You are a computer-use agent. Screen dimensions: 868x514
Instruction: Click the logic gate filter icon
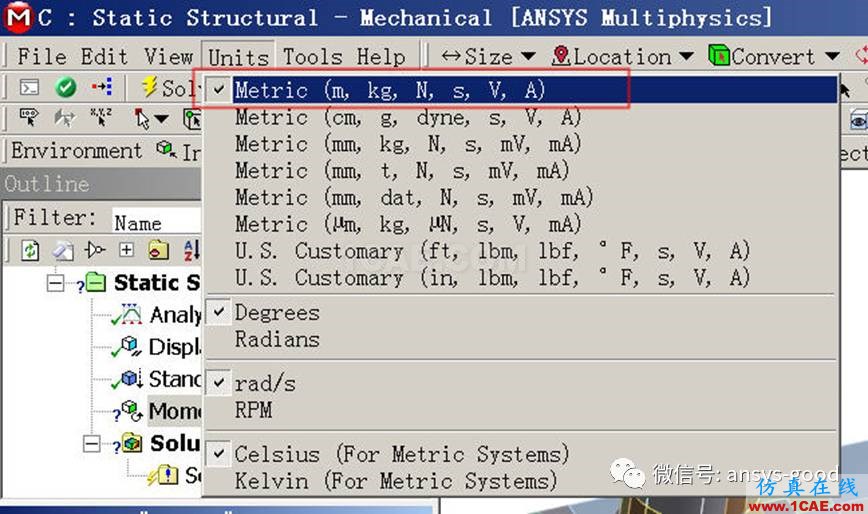pos(95,250)
